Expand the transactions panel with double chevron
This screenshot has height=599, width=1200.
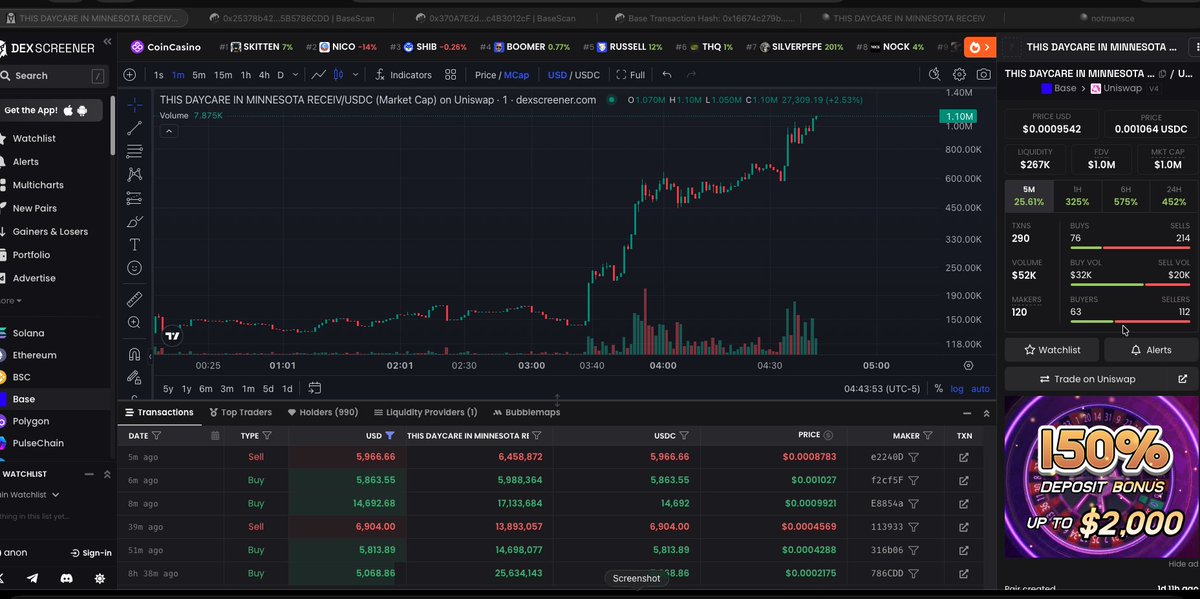988,412
